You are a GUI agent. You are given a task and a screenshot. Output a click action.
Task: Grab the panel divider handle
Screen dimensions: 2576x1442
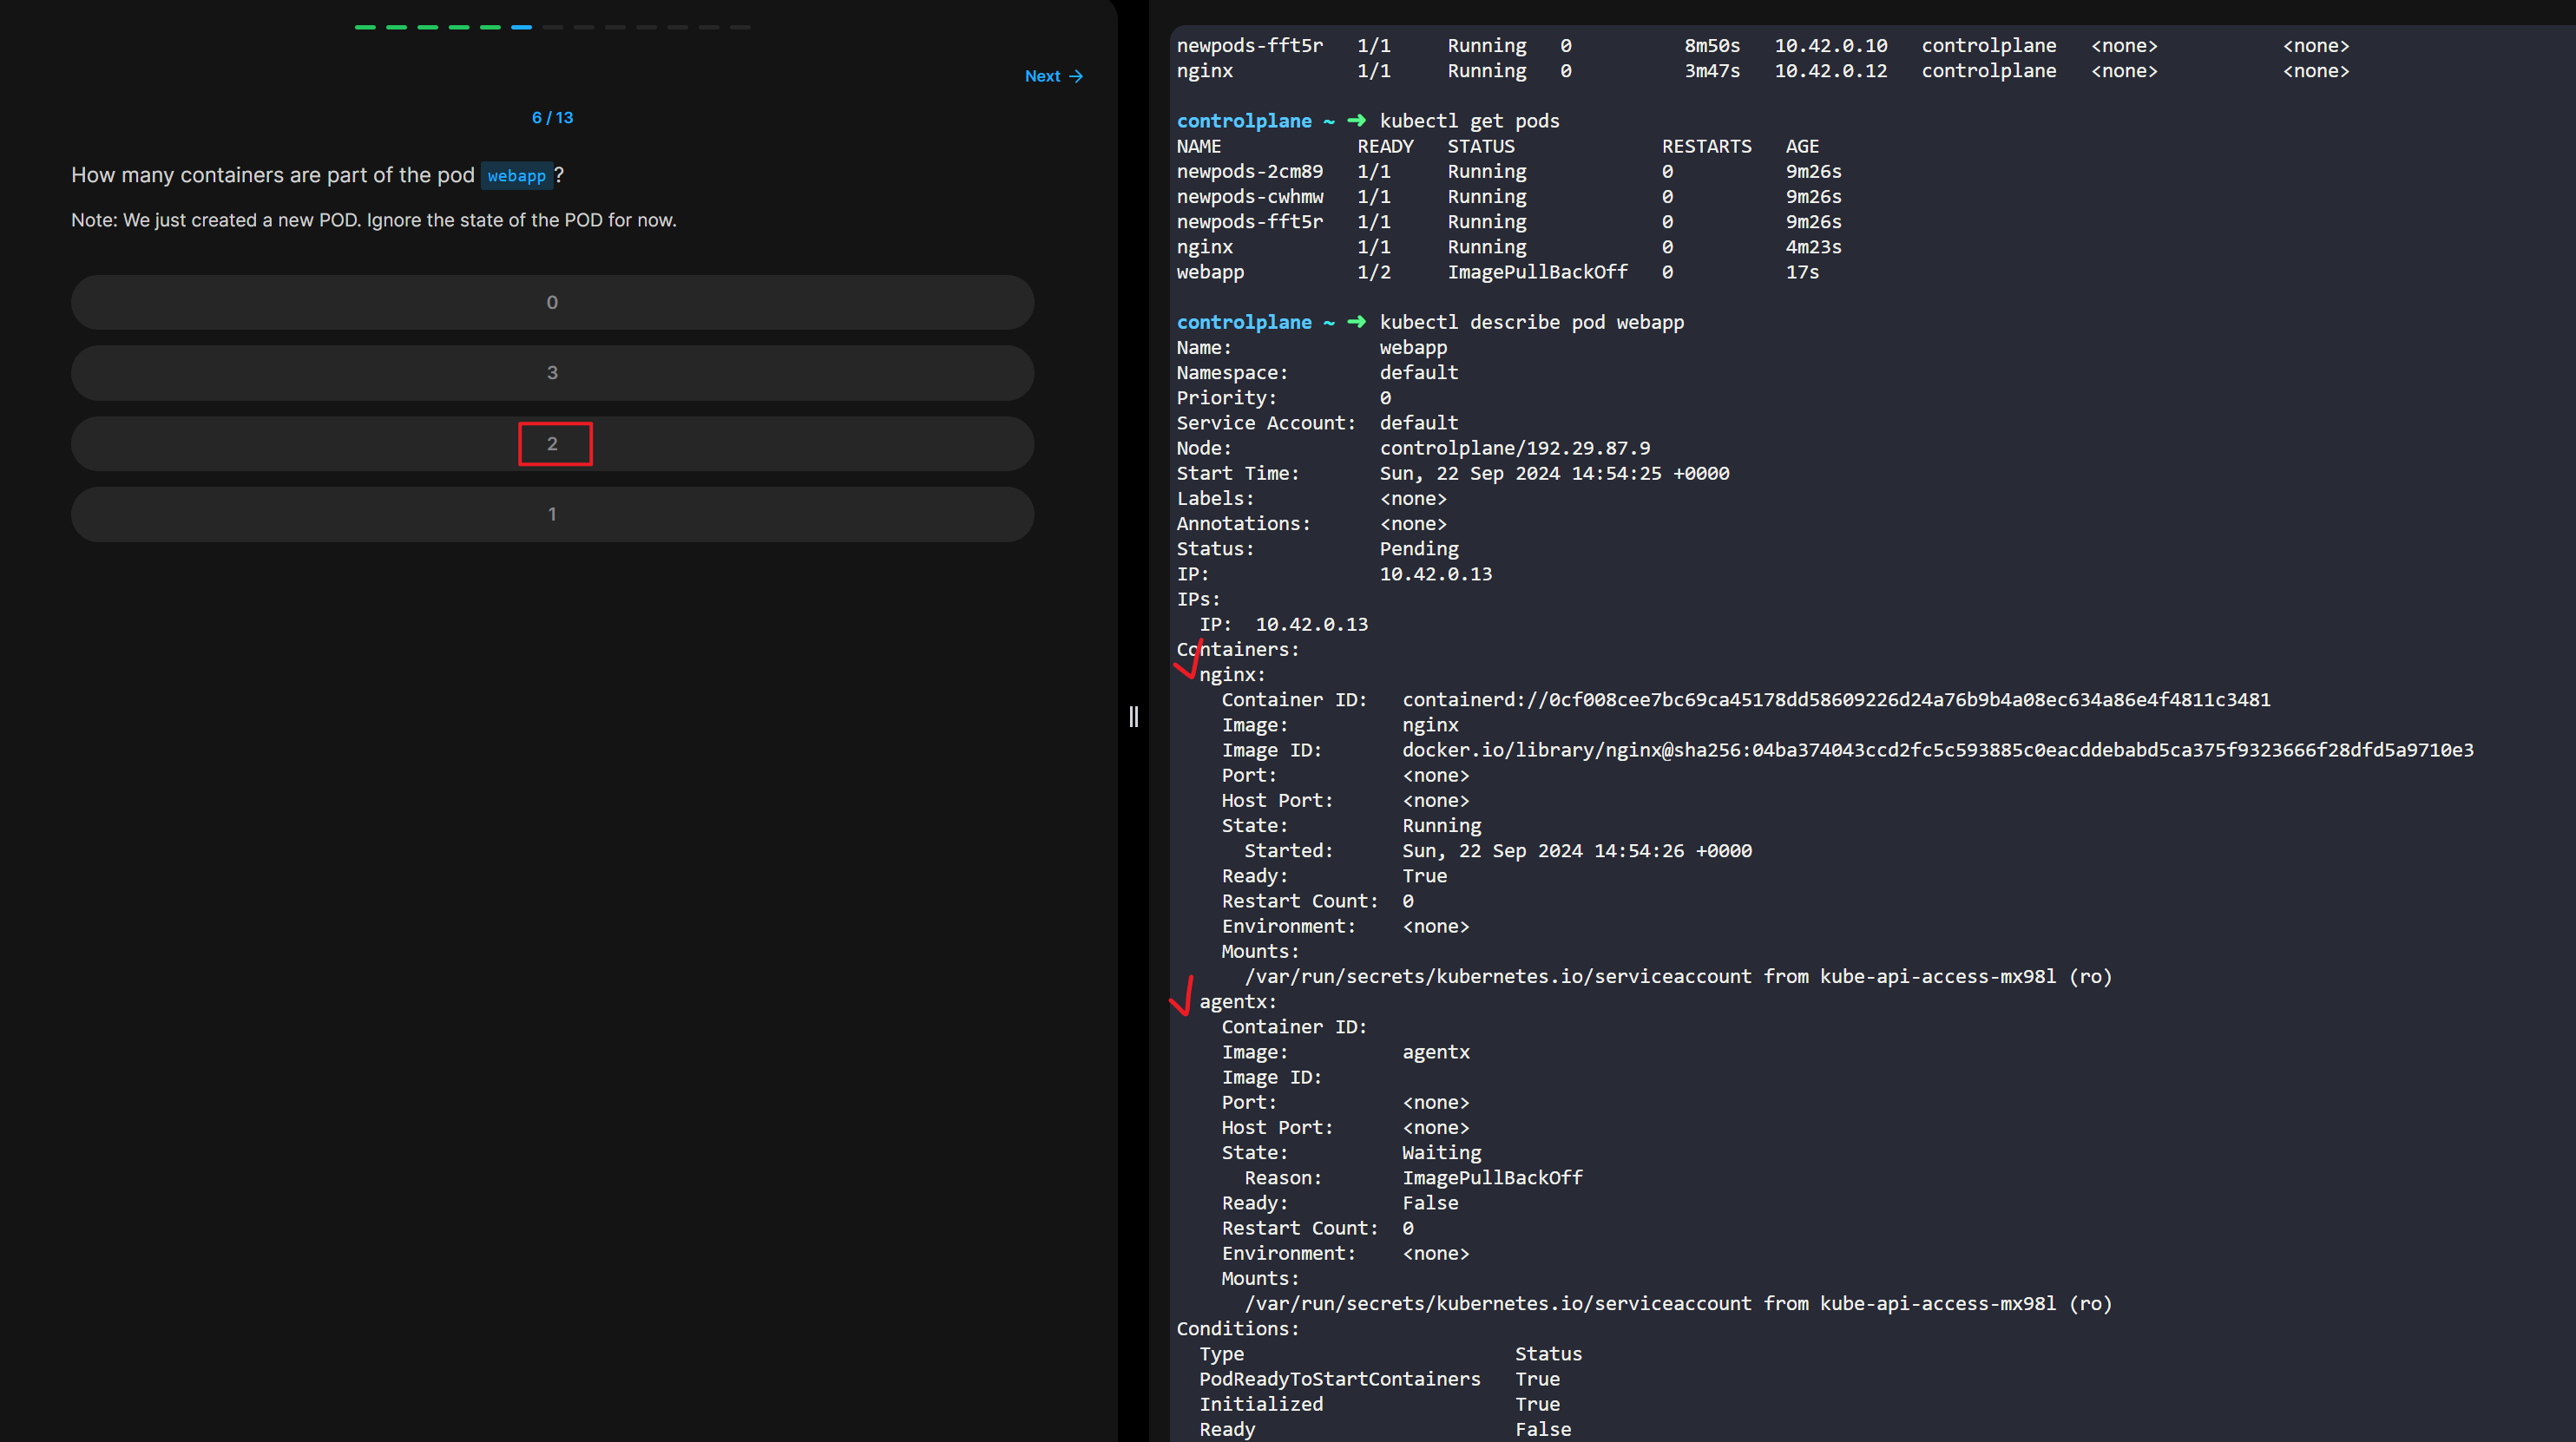point(1133,716)
